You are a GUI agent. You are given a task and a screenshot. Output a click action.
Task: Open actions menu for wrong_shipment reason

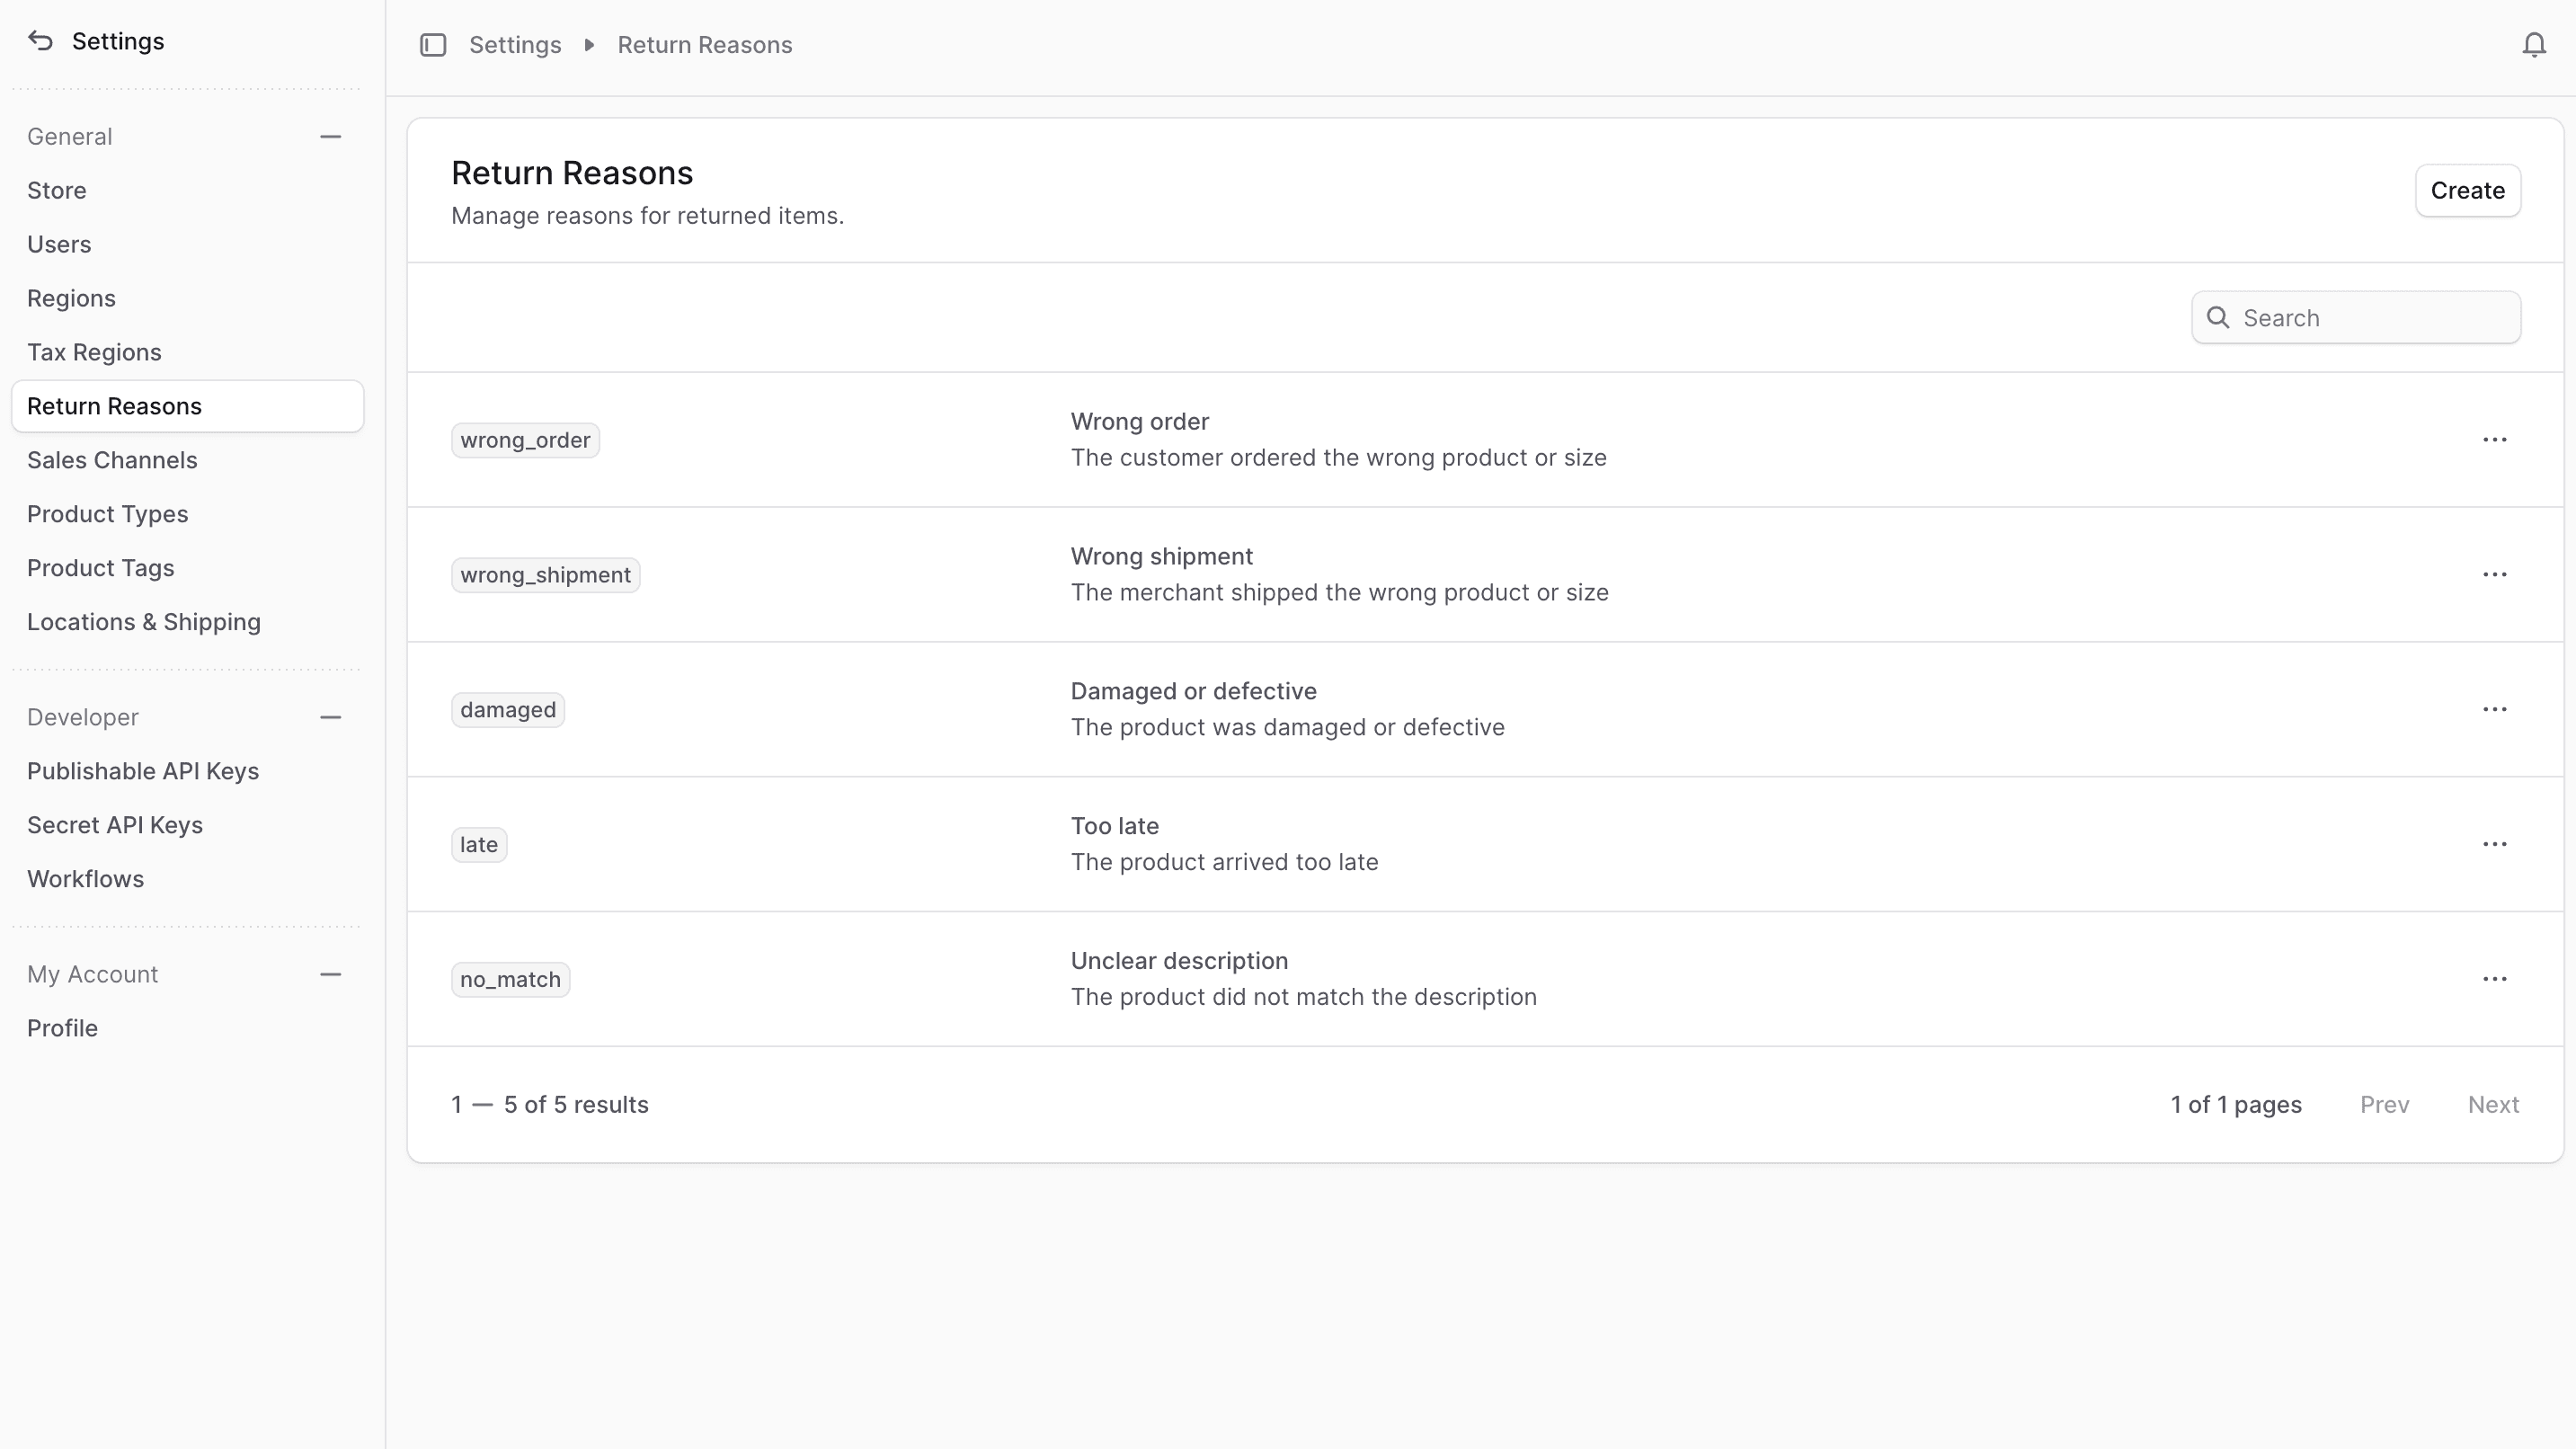coord(2494,575)
